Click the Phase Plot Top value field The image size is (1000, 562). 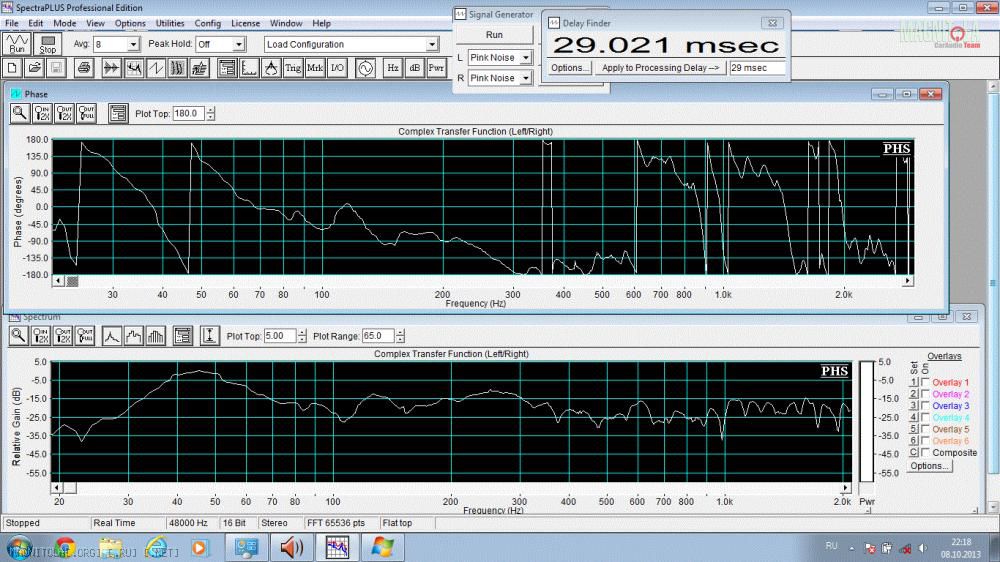click(x=188, y=114)
